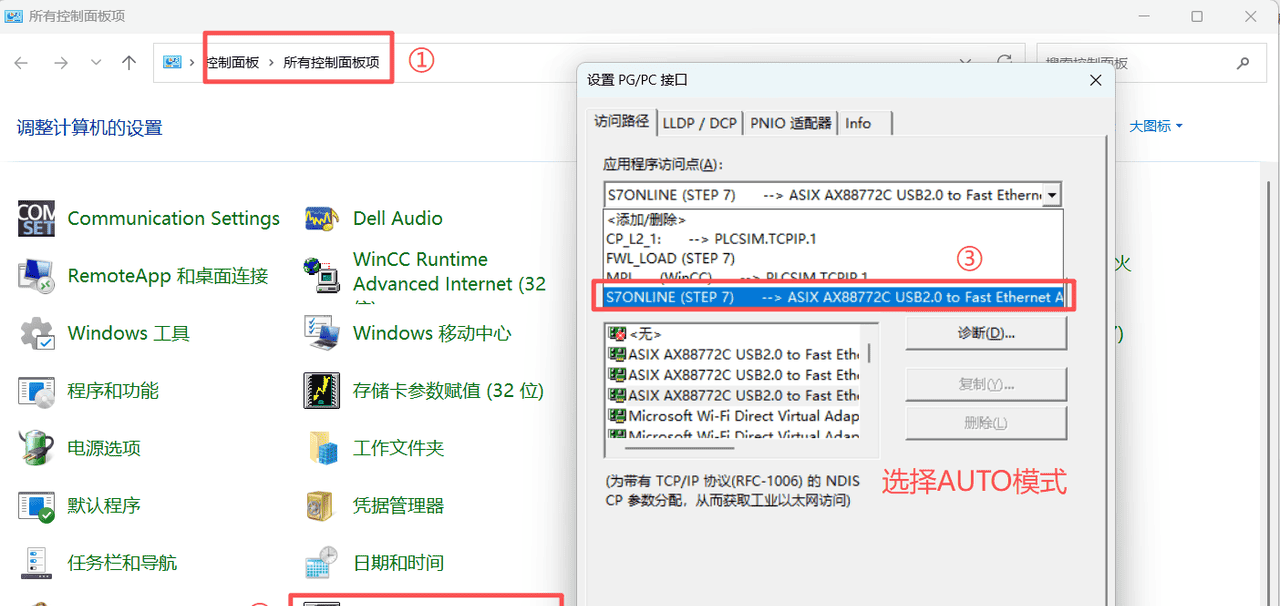Click the 诊断(D)... button

[x=985, y=333]
